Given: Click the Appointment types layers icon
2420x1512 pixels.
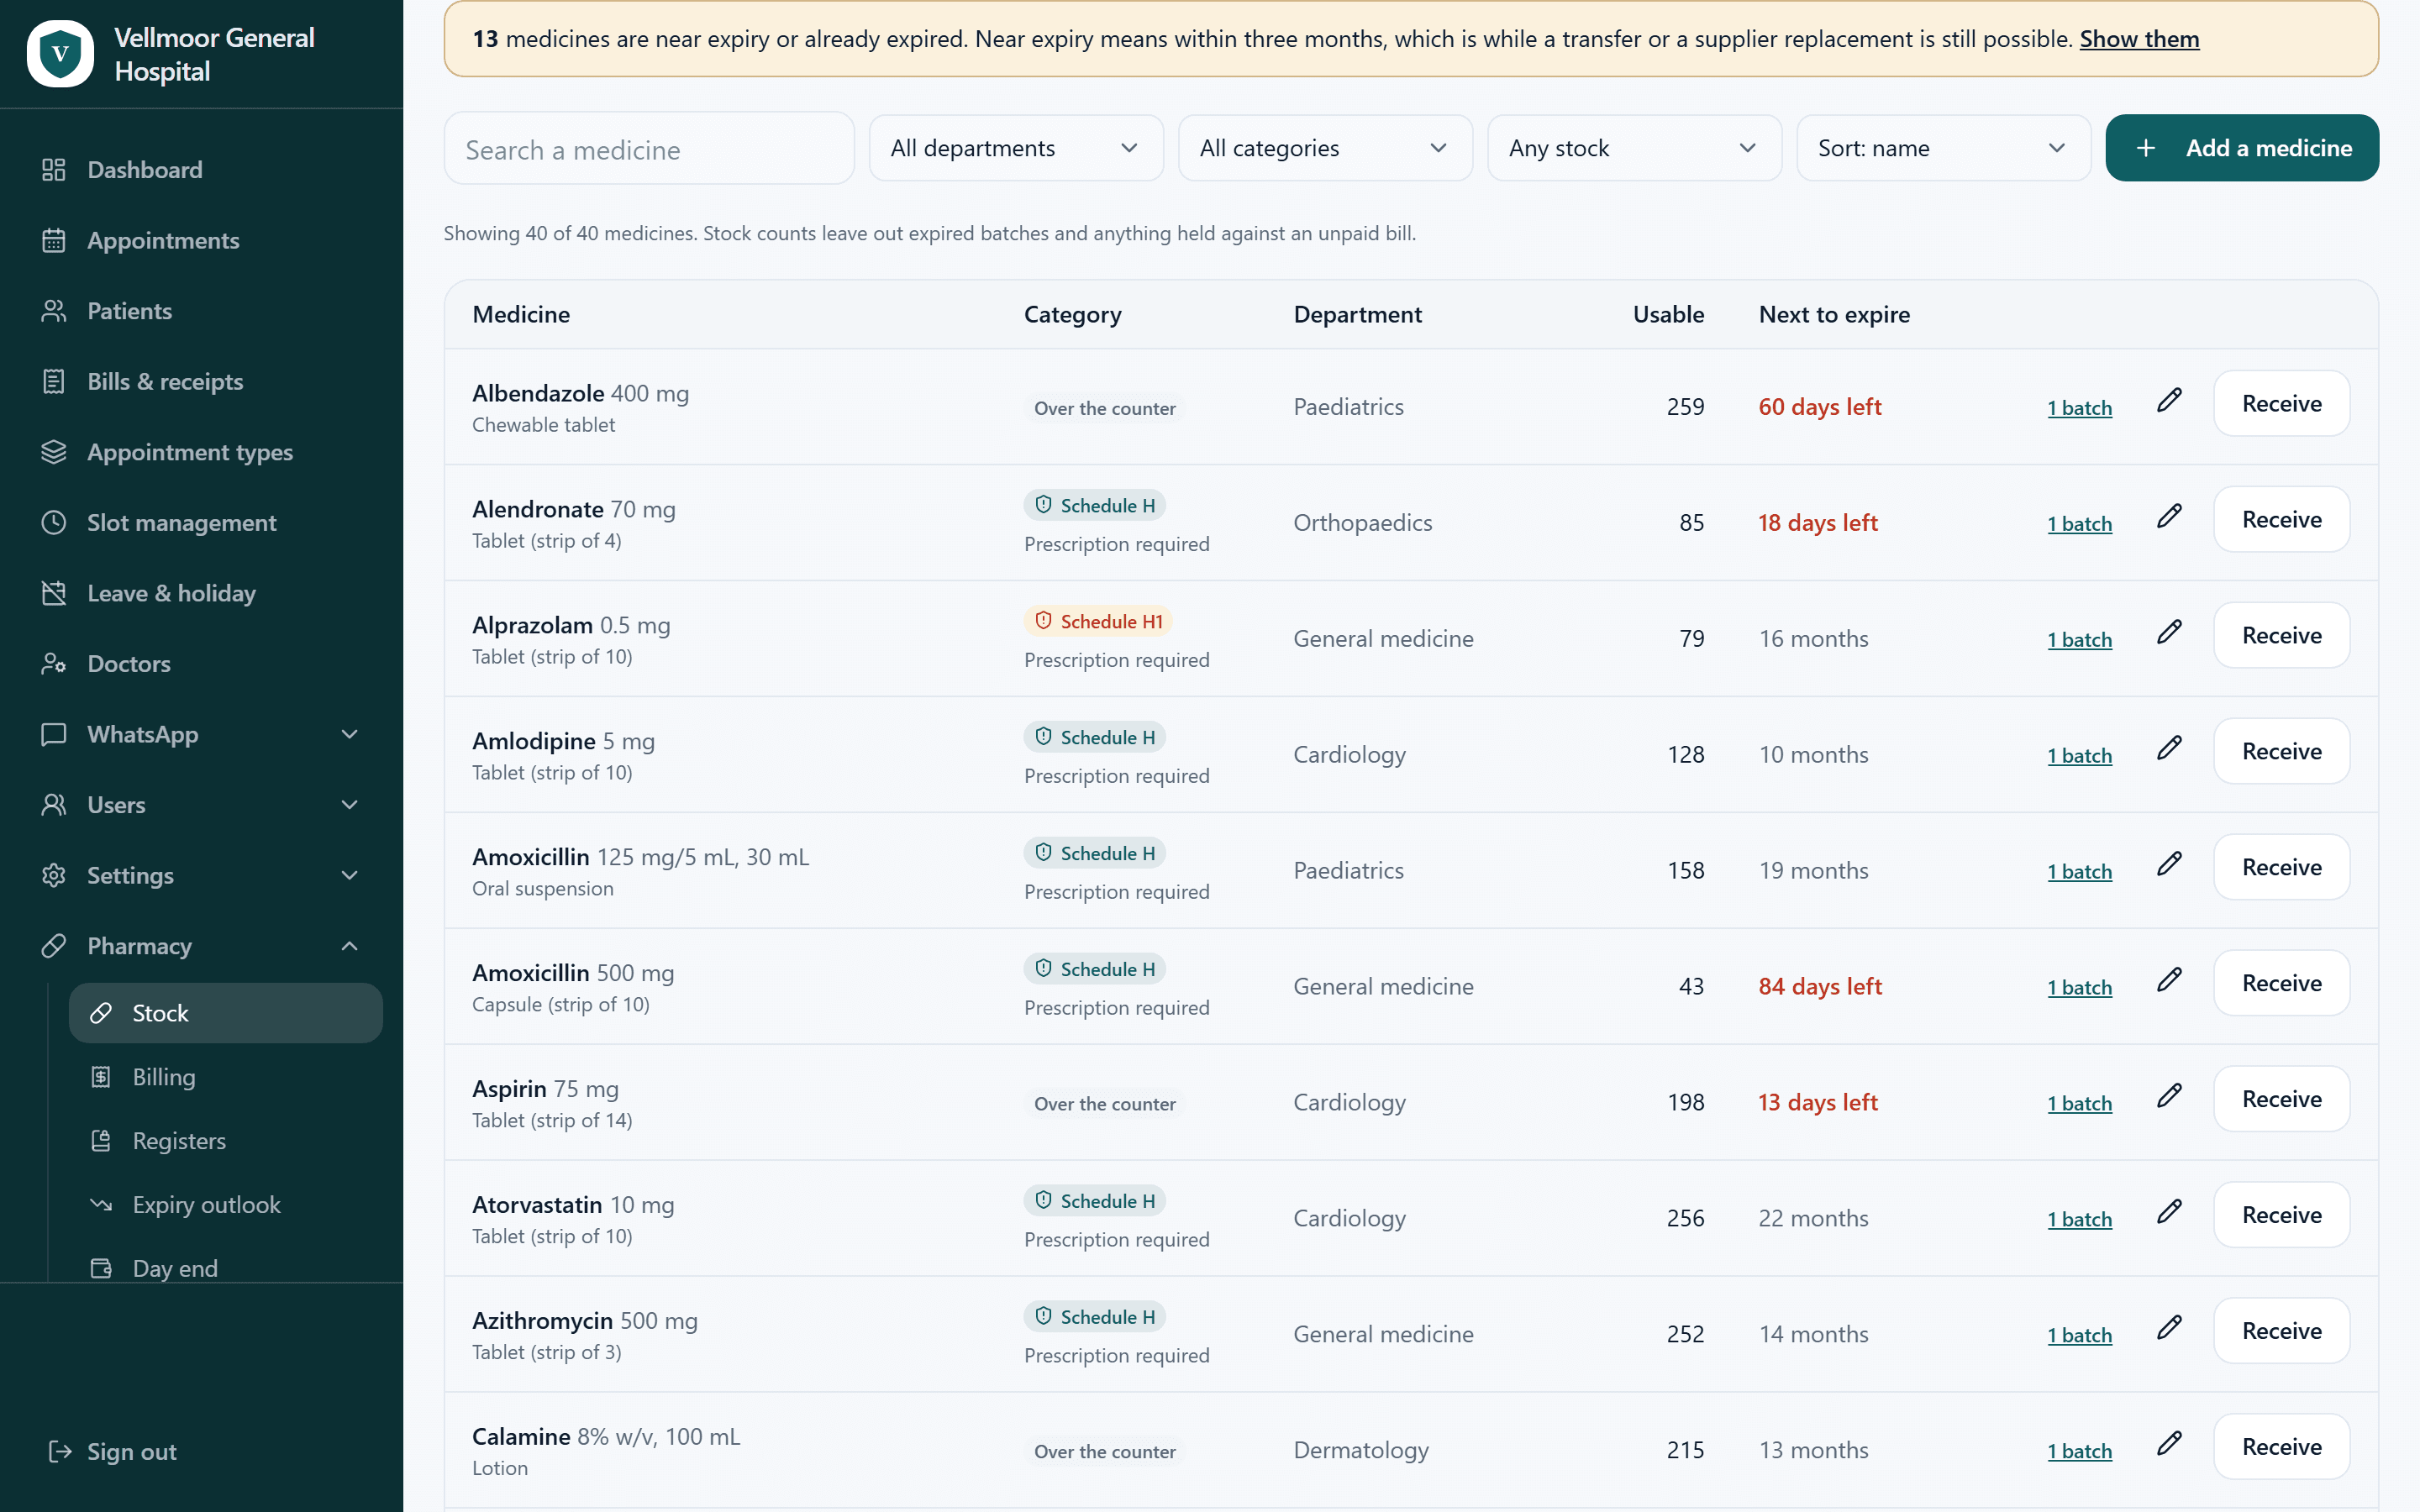Looking at the screenshot, I should pos(54,452).
